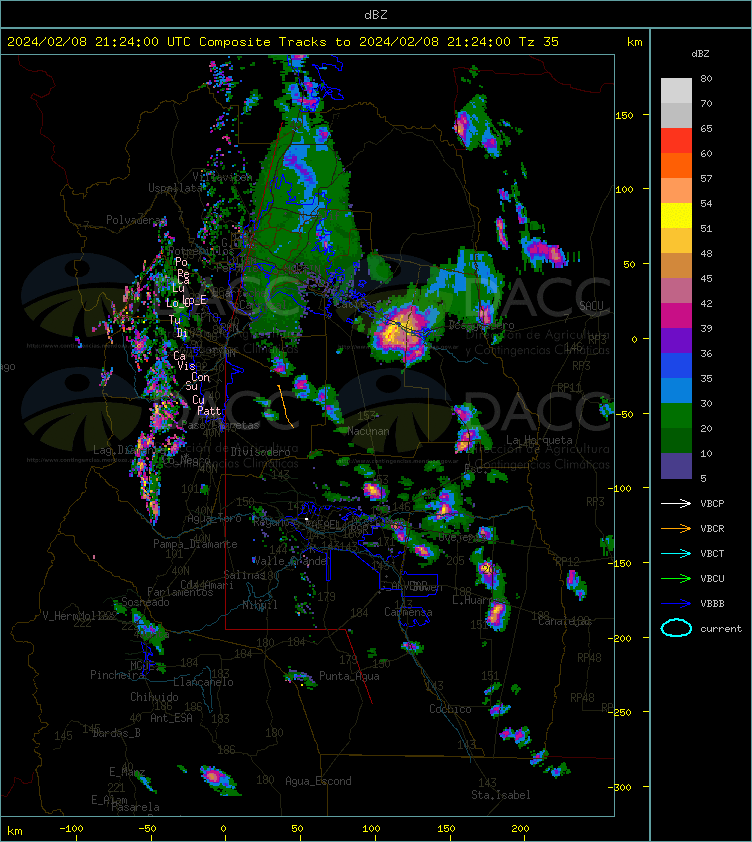Pick the orange swatch between 60 and 57

point(676,165)
